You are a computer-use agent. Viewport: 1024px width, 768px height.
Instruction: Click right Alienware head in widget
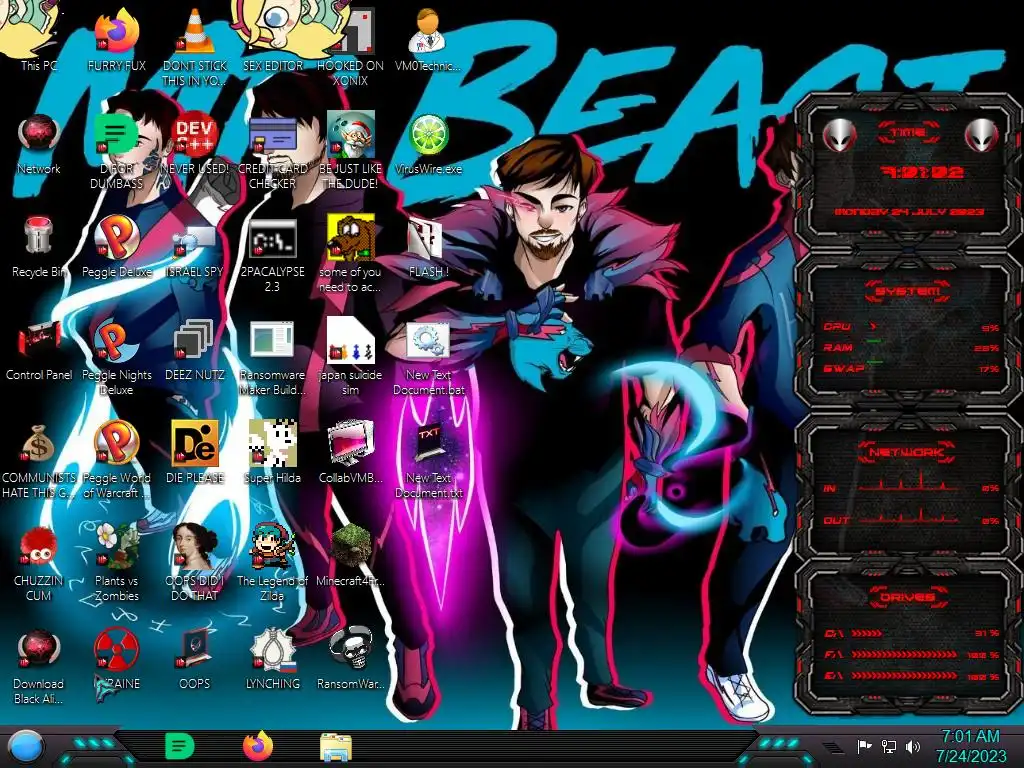[x=982, y=136]
